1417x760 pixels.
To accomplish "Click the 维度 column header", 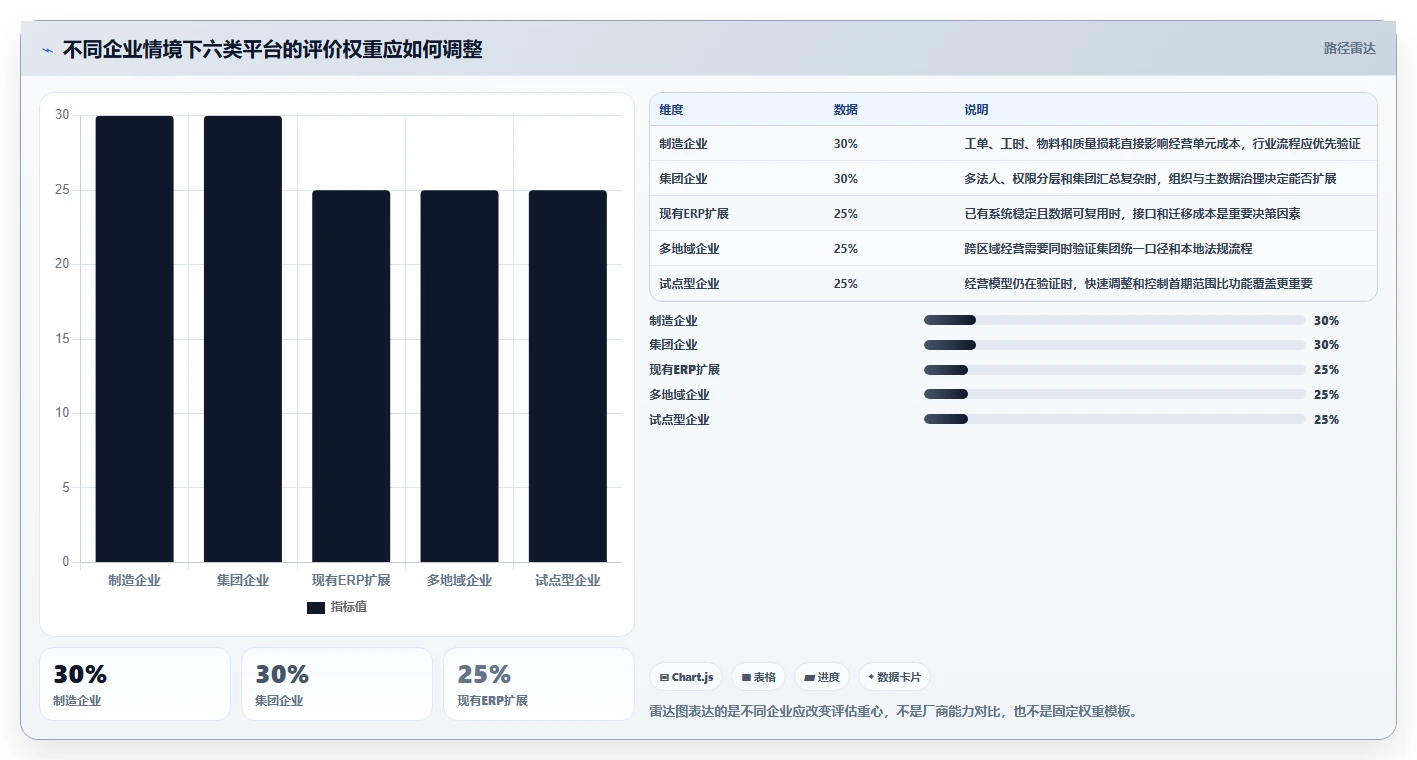I will pos(671,110).
